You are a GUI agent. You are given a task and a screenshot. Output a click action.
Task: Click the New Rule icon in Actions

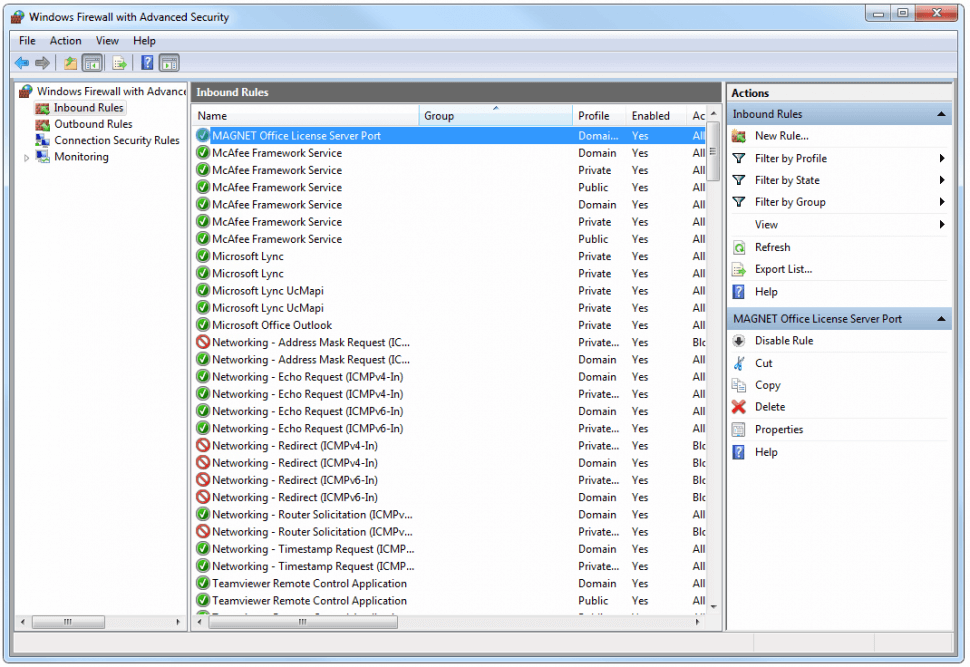(x=739, y=136)
